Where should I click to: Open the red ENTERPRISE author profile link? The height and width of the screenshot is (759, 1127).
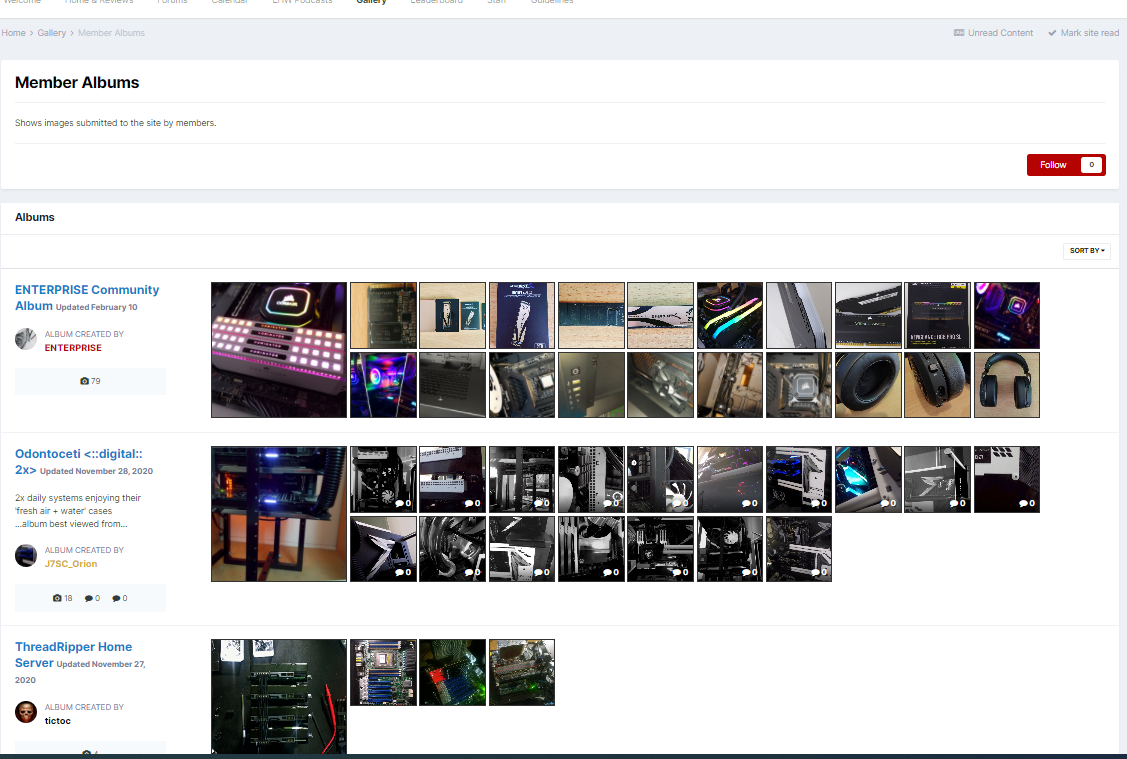(73, 348)
